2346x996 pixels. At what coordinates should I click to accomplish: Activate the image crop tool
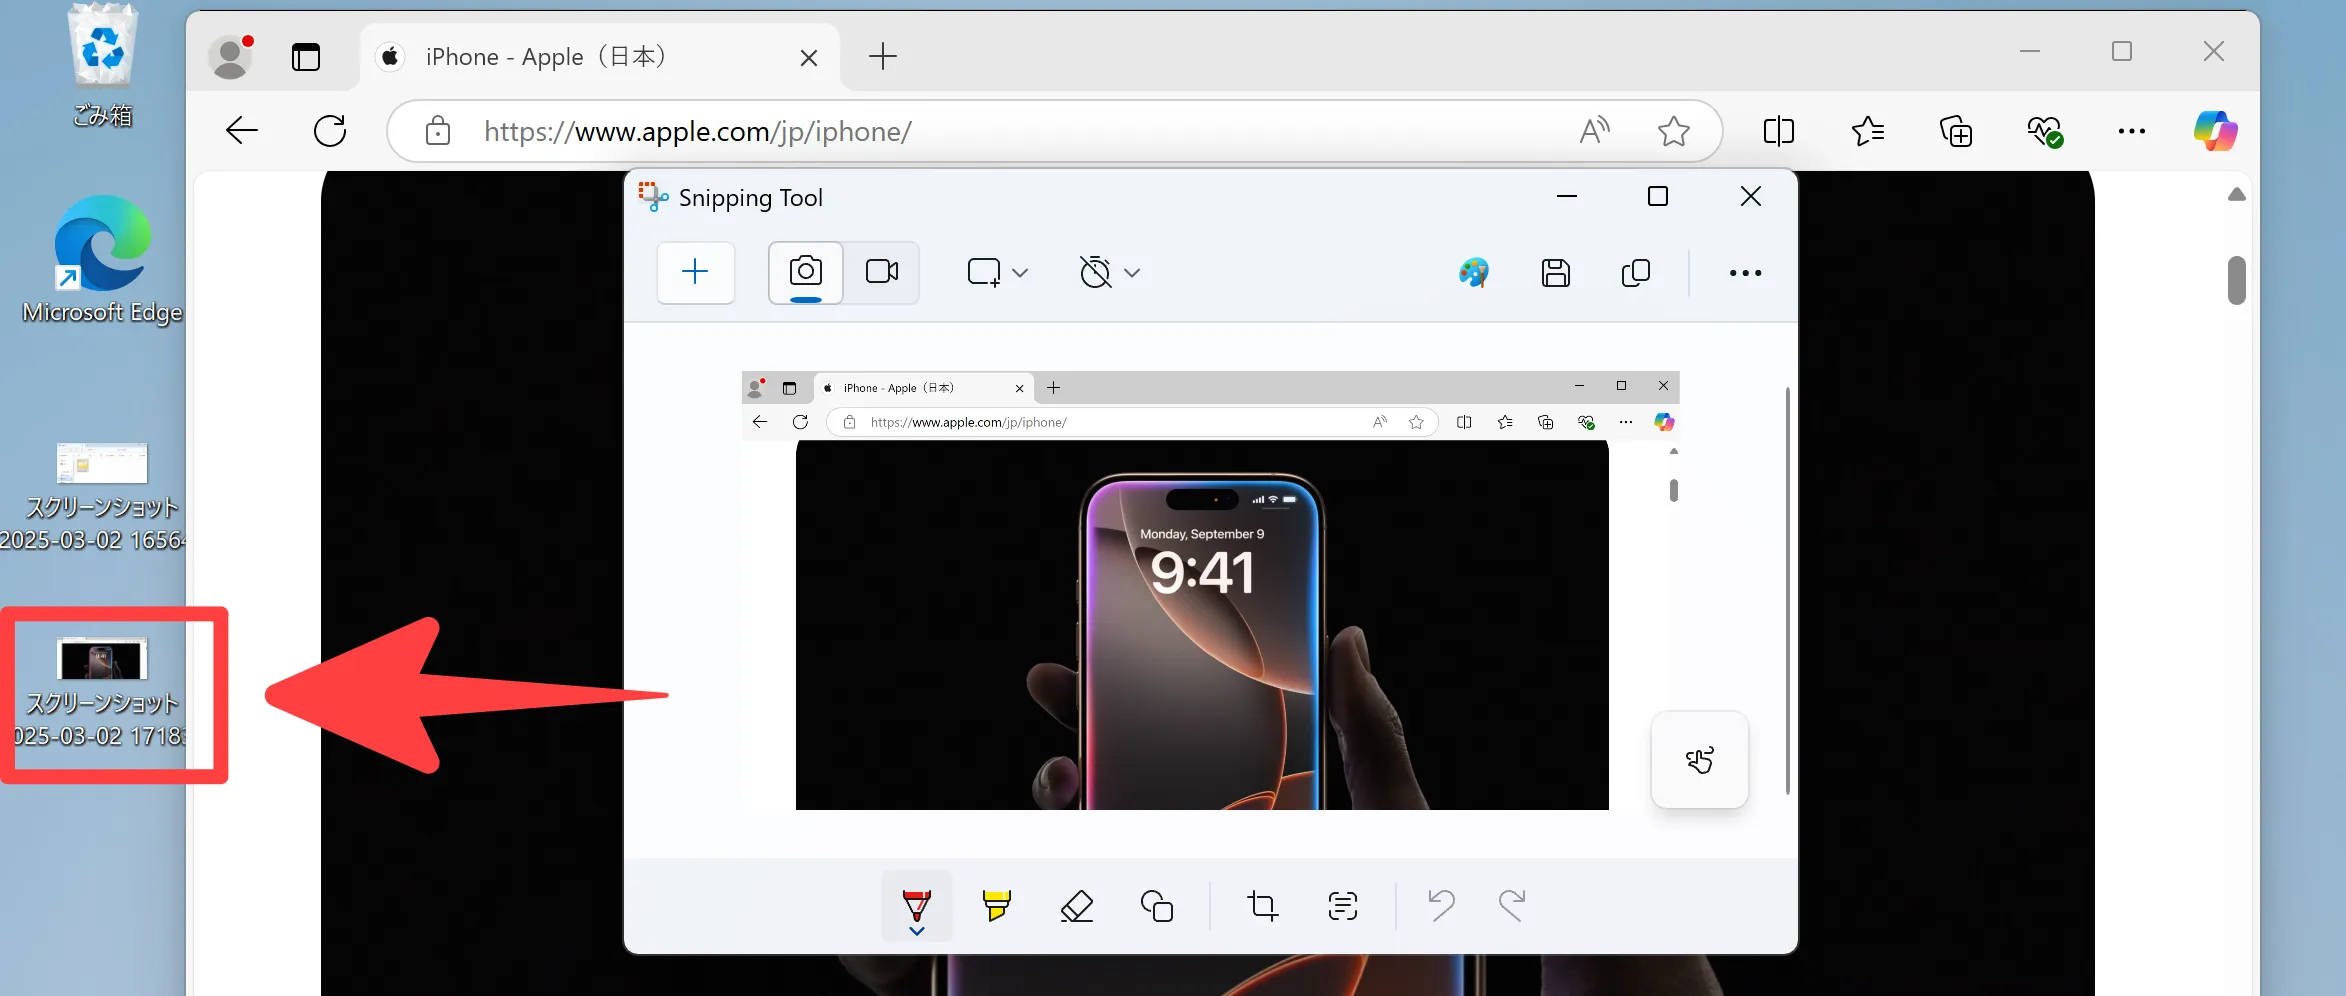(x=1263, y=906)
